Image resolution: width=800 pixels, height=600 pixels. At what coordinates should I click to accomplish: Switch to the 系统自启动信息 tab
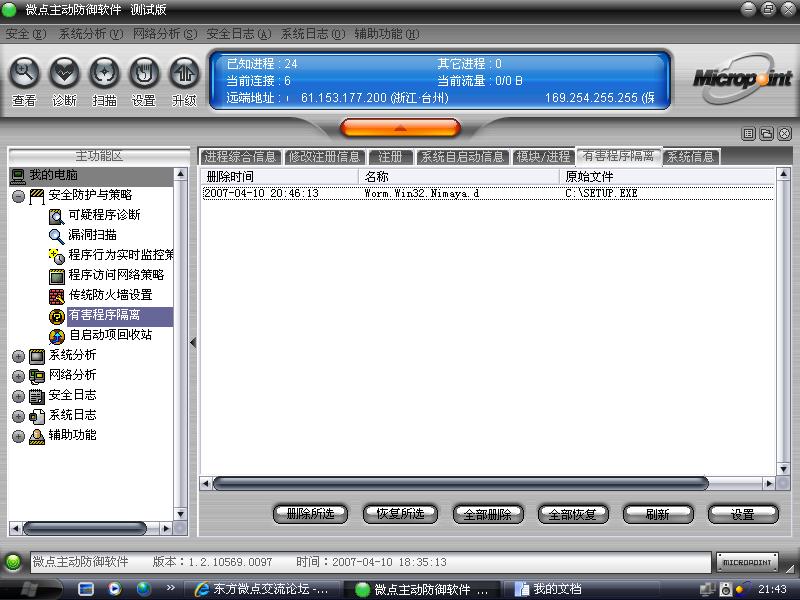pos(462,157)
